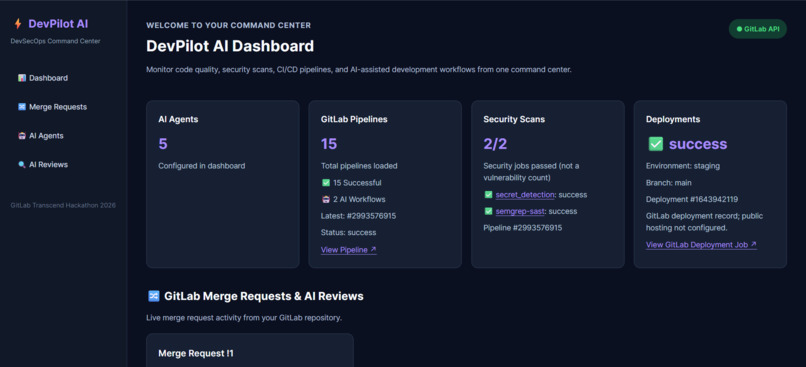Click 'Status: success' in pipelines card

point(349,232)
